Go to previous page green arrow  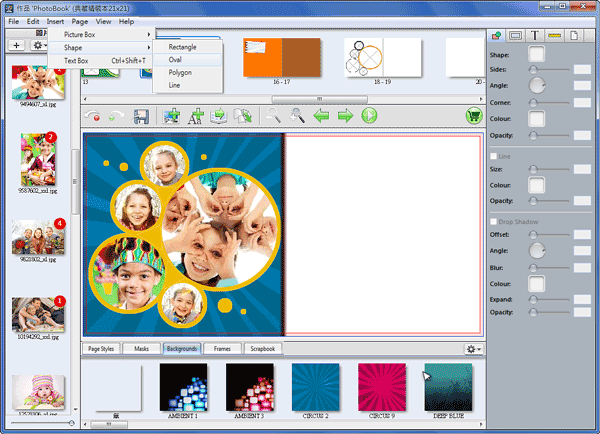[321, 116]
